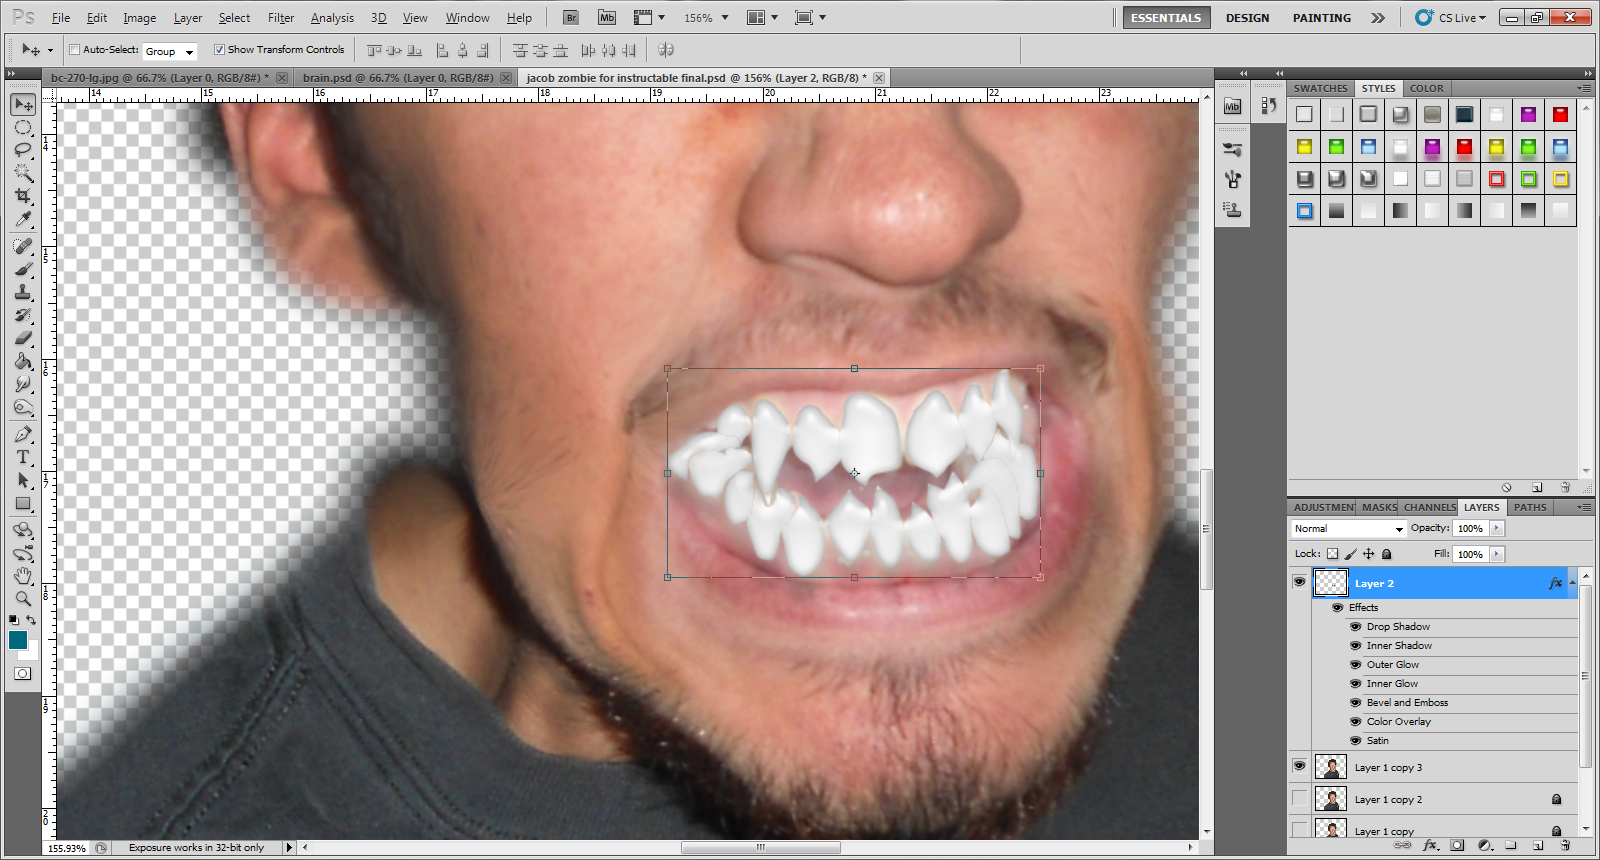Open the Filter menu
The width and height of the screenshot is (1600, 860).
[281, 18]
